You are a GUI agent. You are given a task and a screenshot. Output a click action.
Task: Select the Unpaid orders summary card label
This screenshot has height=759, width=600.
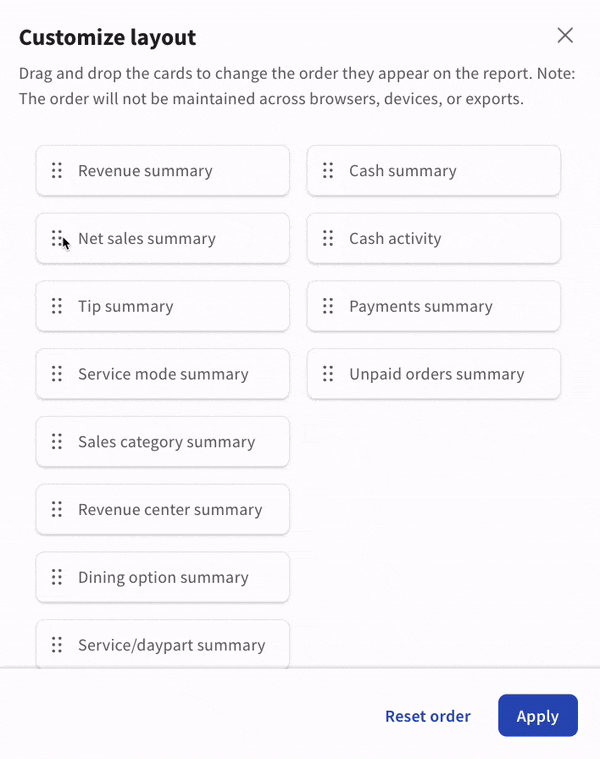click(x=436, y=374)
